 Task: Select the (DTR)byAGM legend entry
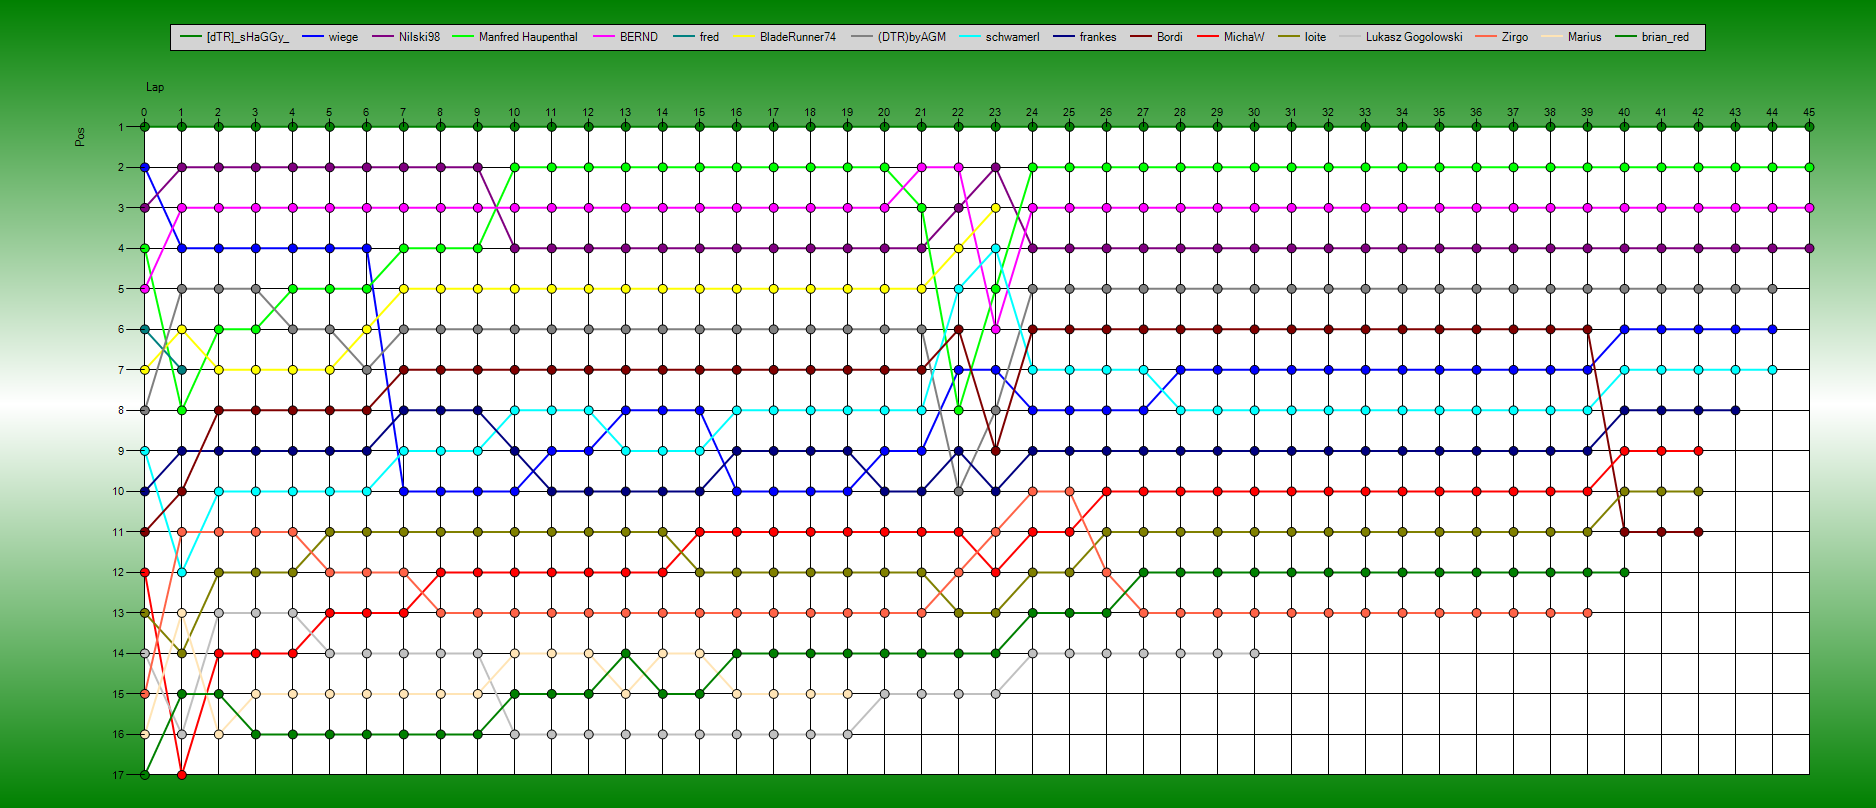coord(899,37)
